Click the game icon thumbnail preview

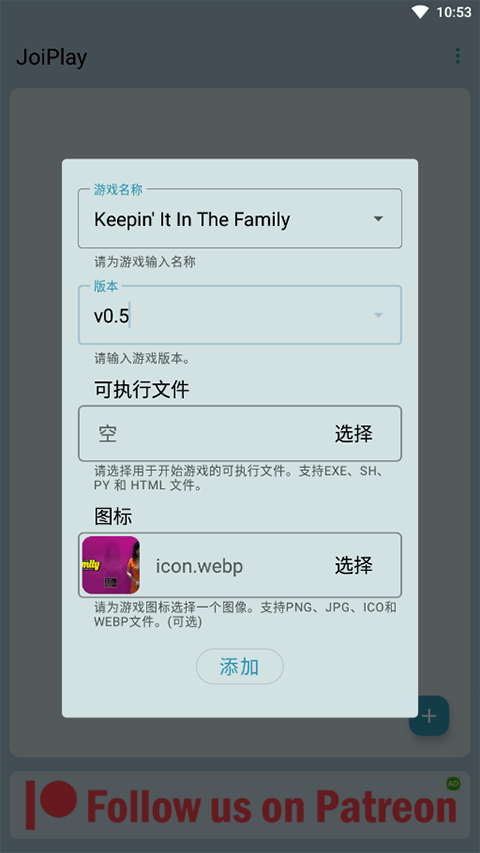coord(111,565)
